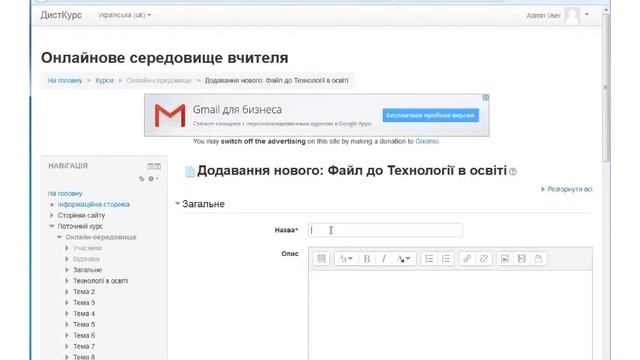Open Тема 4 in navigation tree
Image resolution: width=640 pixels, height=360 pixels.
pyautogui.click(x=84, y=313)
